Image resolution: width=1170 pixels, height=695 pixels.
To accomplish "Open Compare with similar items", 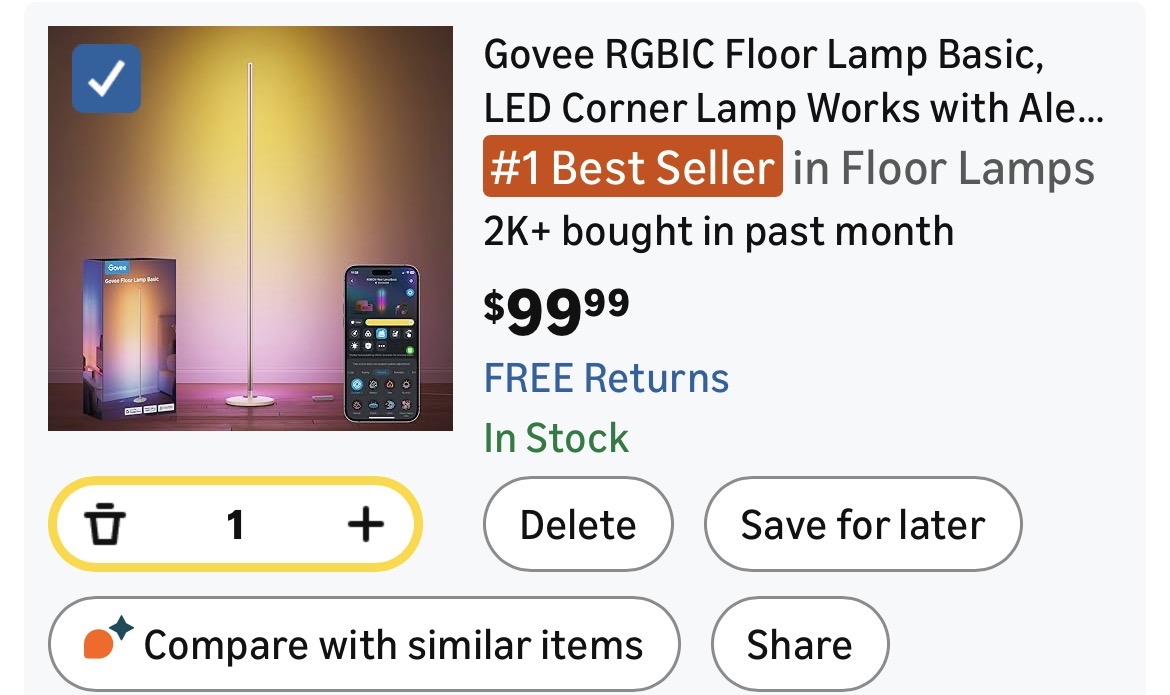I will coord(365,645).
